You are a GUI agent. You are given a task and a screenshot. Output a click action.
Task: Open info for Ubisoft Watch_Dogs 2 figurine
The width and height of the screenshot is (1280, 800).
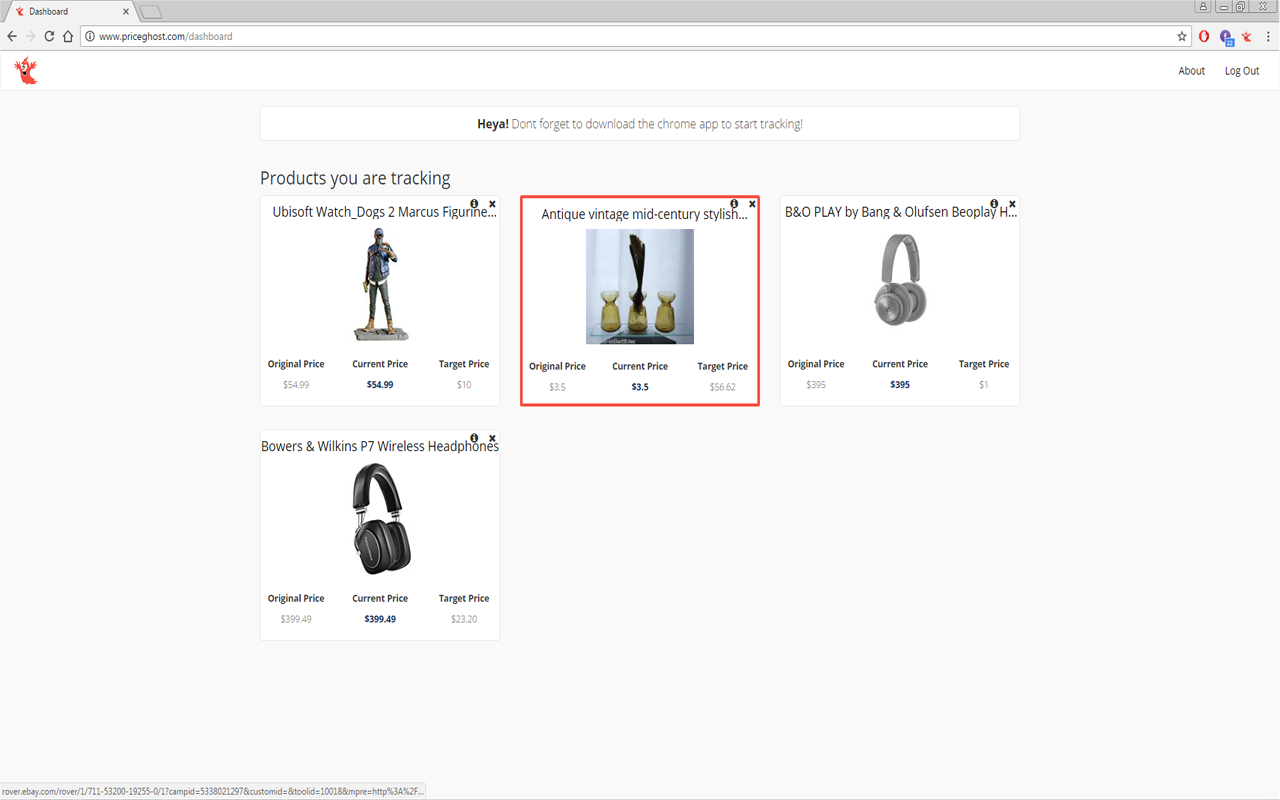point(474,204)
